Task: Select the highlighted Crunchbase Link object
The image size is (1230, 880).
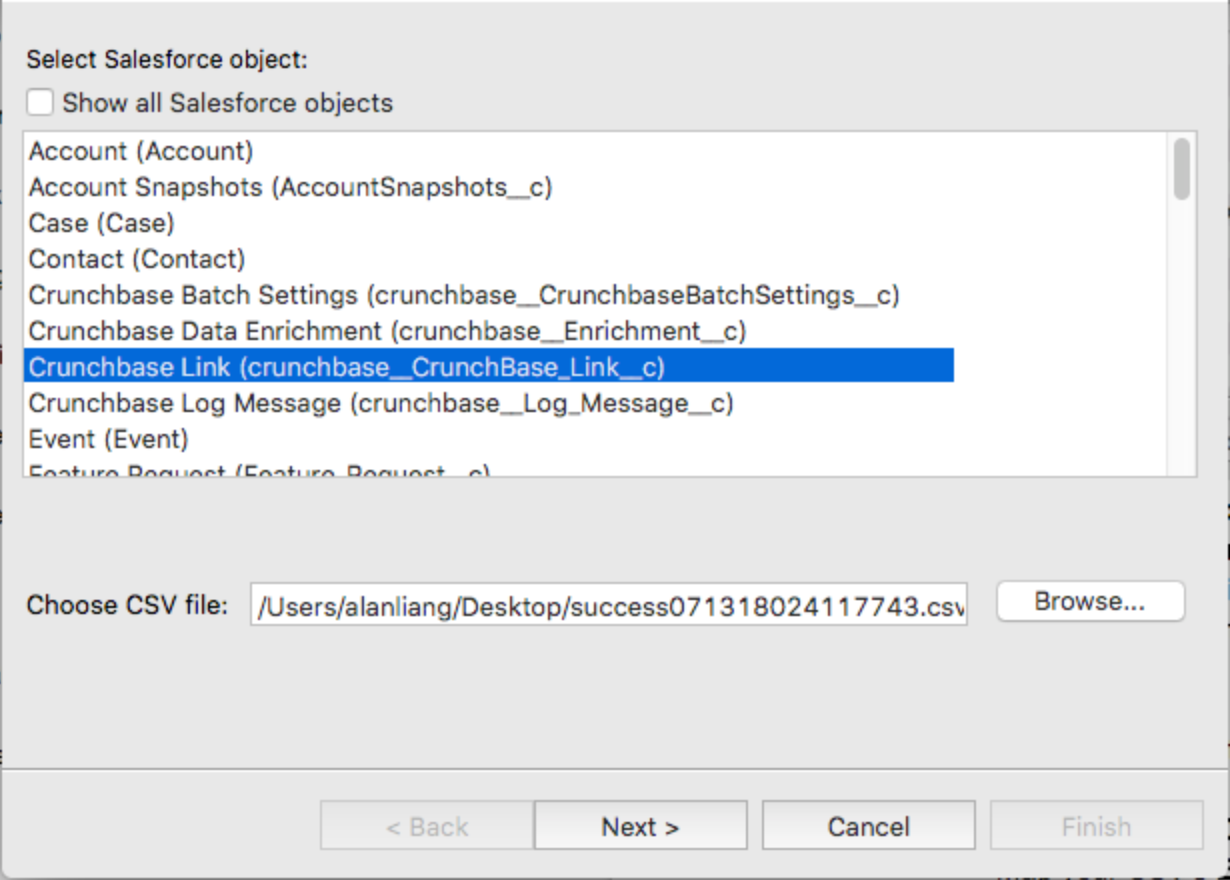Action: pos(488,366)
